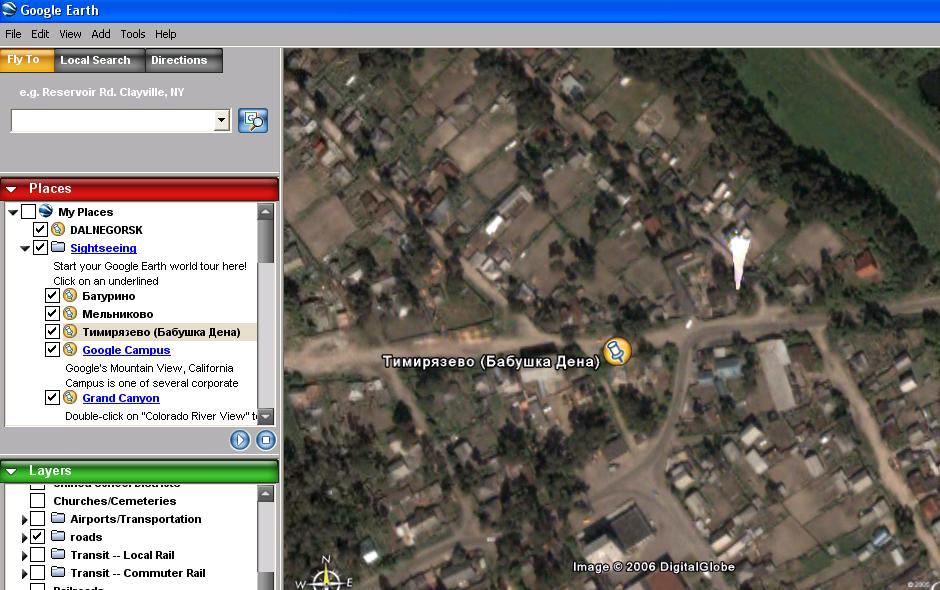Click the Grand Canyon link
940x590 pixels.
coord(120,398)
